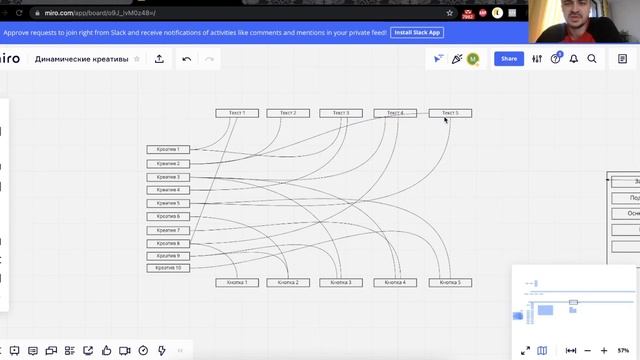Export the board with upload icon
The height and width of the screenshot is (360, 640).
pos(159,59)
